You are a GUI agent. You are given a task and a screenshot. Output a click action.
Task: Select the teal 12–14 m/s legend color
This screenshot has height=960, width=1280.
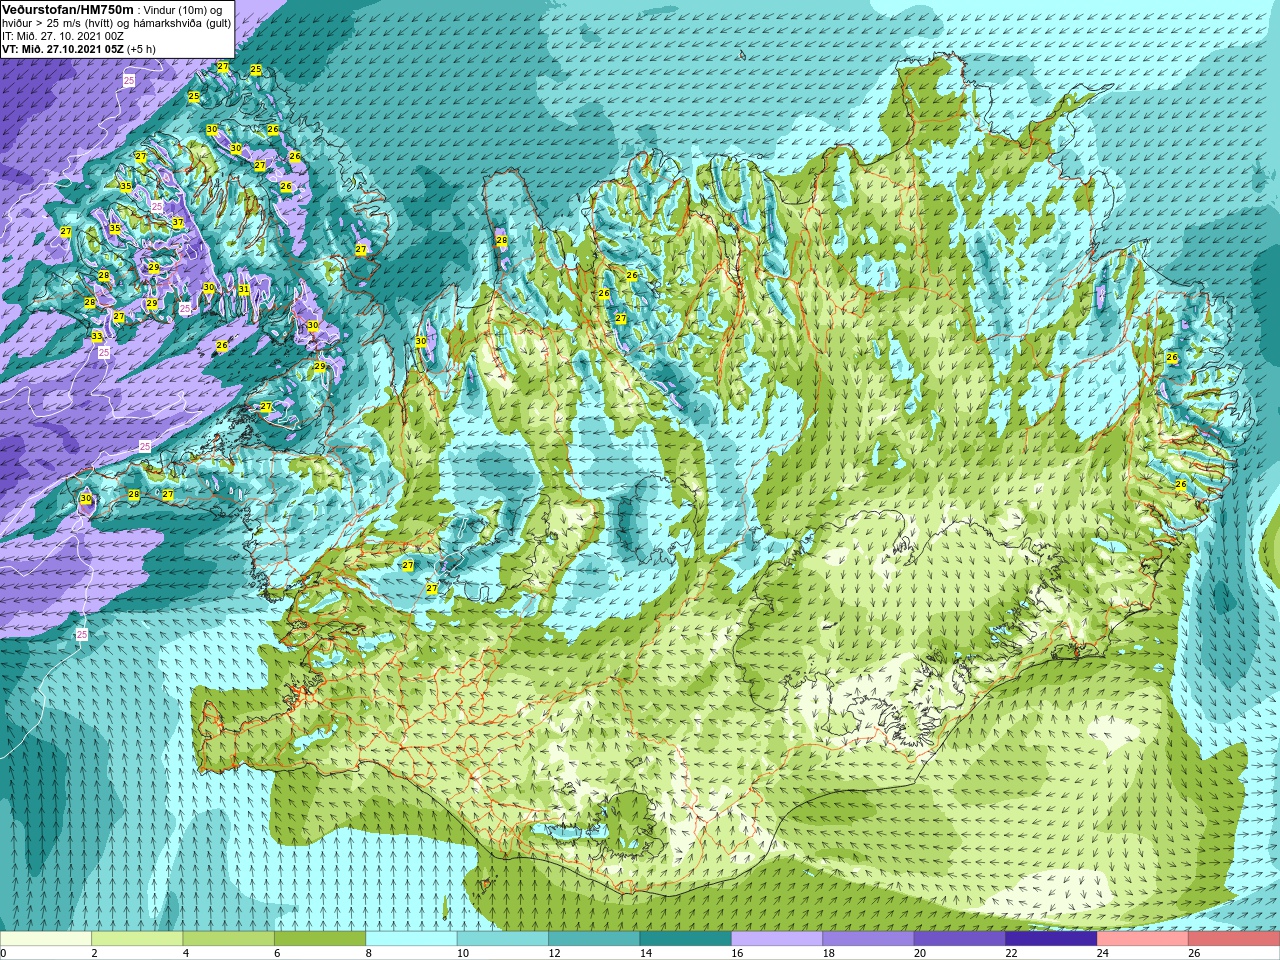[x=594, y=939]
